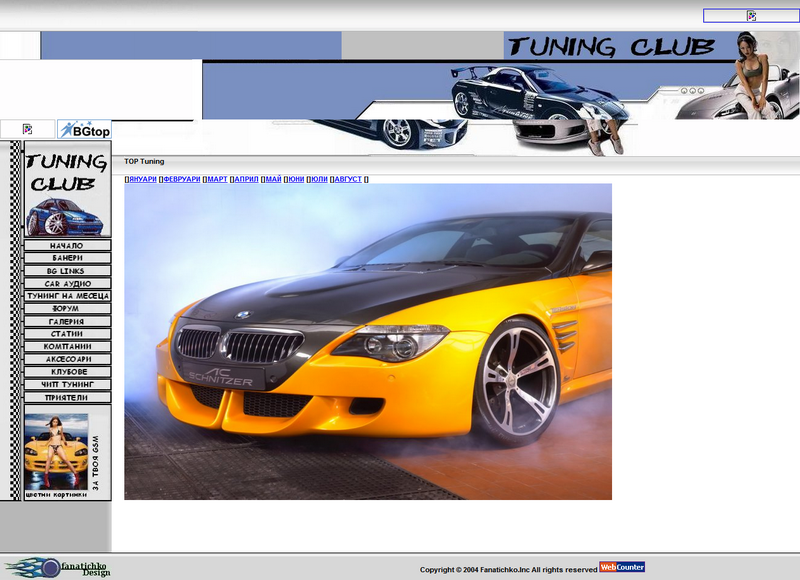Image resolution: width=800 pixels, height=580 pixels.
Task: Open the НАЧАЛО menu item
Action: (x=67, y=245)
